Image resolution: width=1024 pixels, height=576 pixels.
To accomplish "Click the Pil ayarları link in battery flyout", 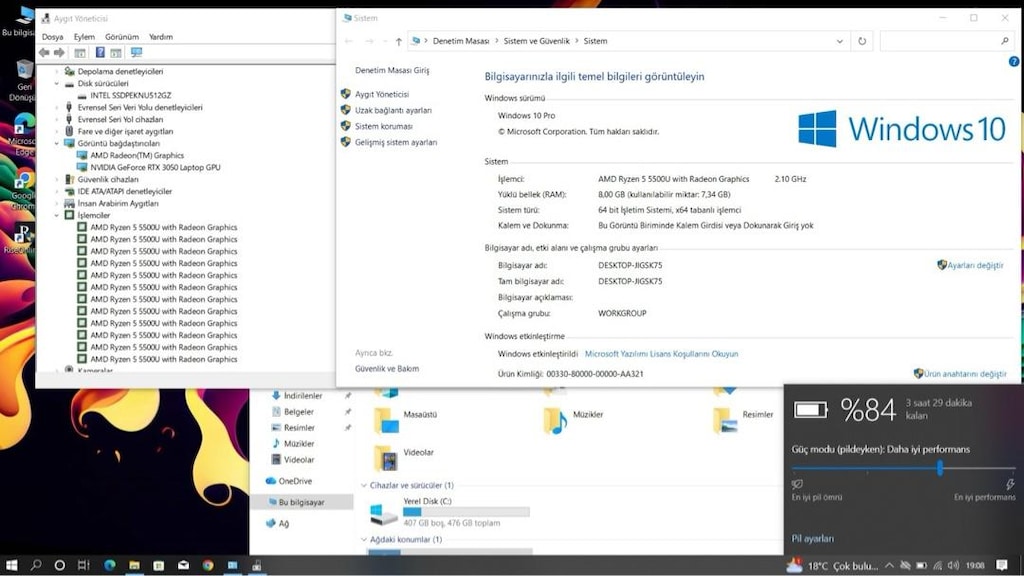I will tap(812, 539).
